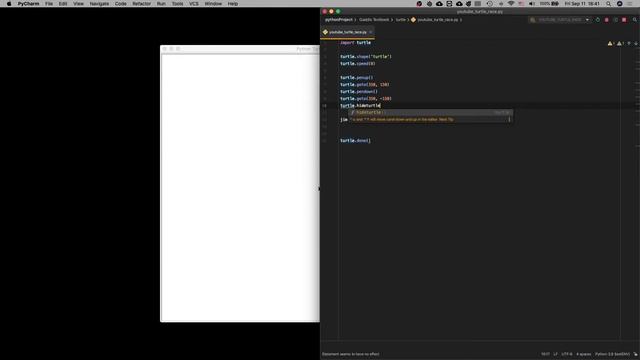Open macOS Spotlight search in menu bar
640x360 pixels.
pyautogui.click(x=609, y=4)
